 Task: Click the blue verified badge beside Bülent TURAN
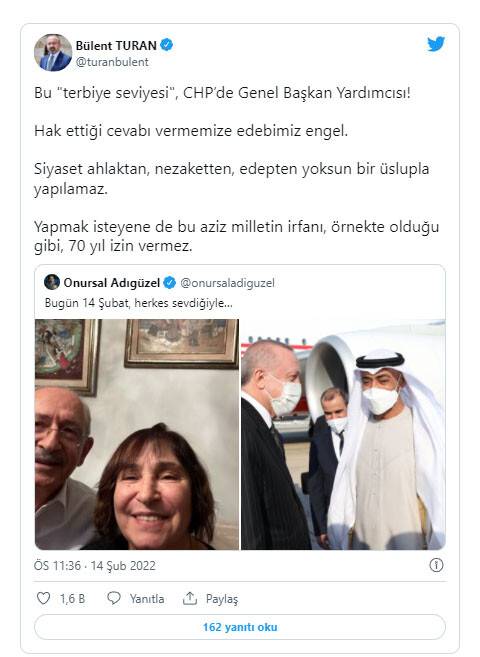(x=167, y=44)
